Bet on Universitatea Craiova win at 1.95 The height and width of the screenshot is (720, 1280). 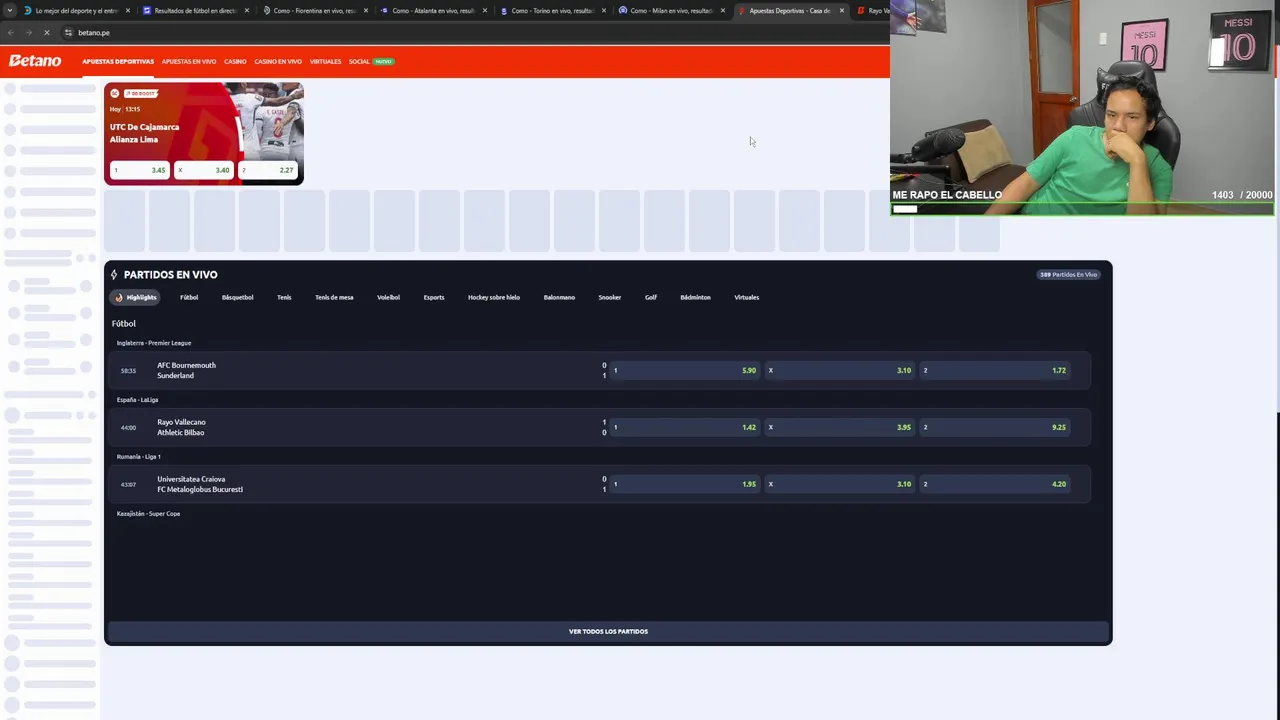(685, 484)
